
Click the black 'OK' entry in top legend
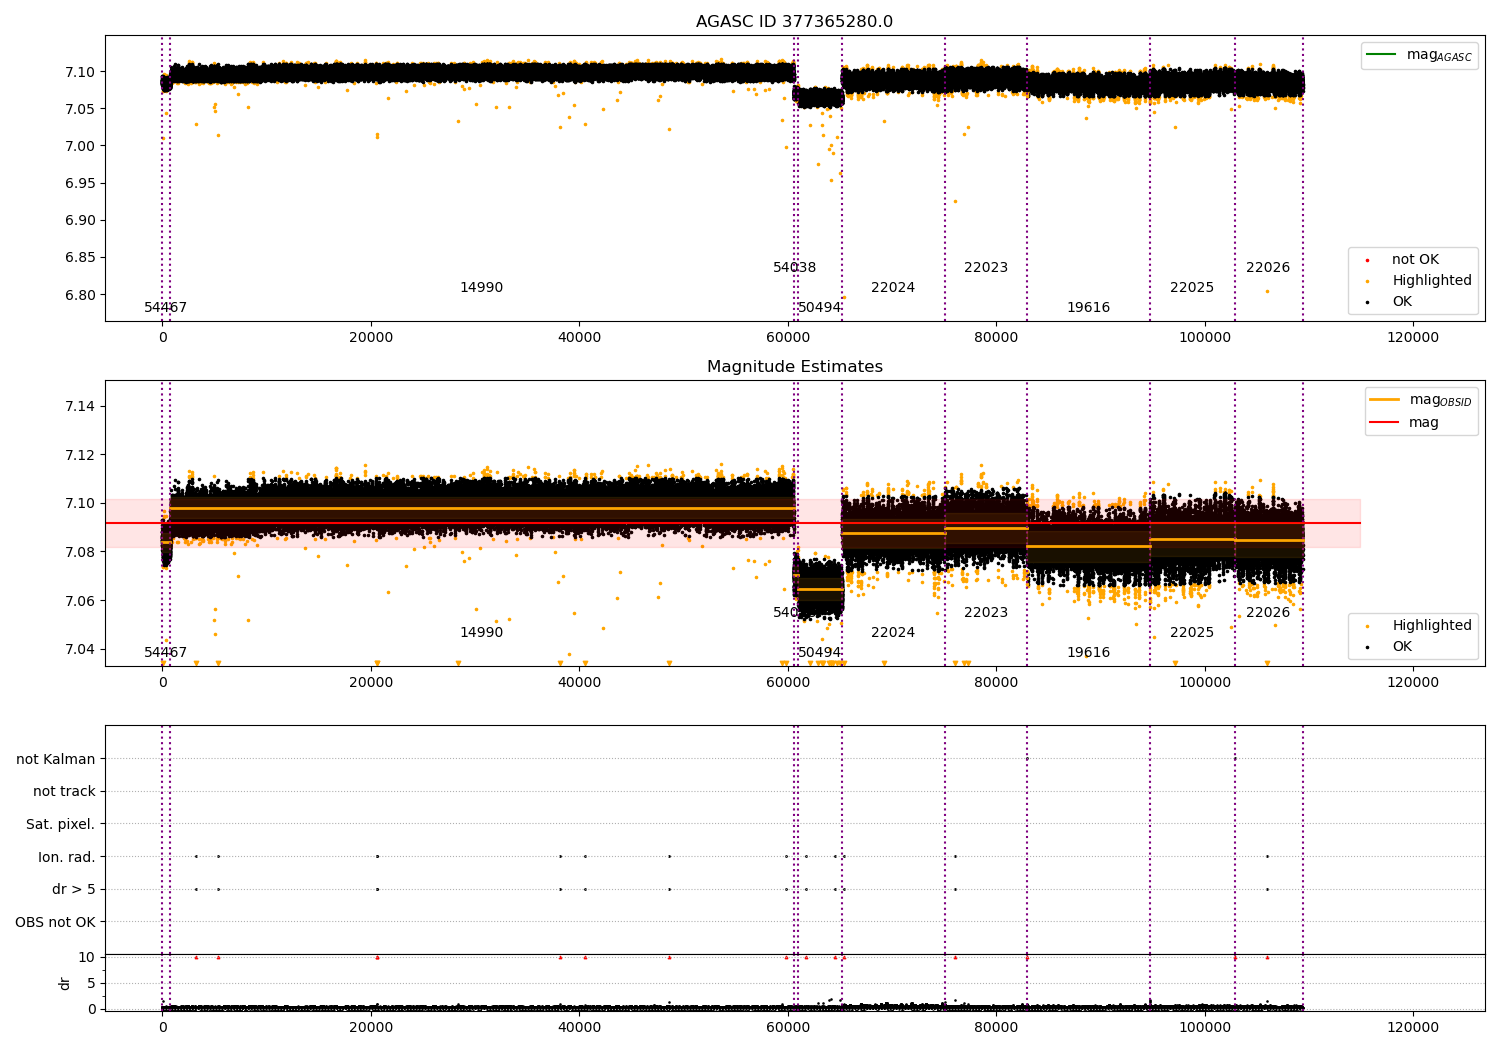1402,302
